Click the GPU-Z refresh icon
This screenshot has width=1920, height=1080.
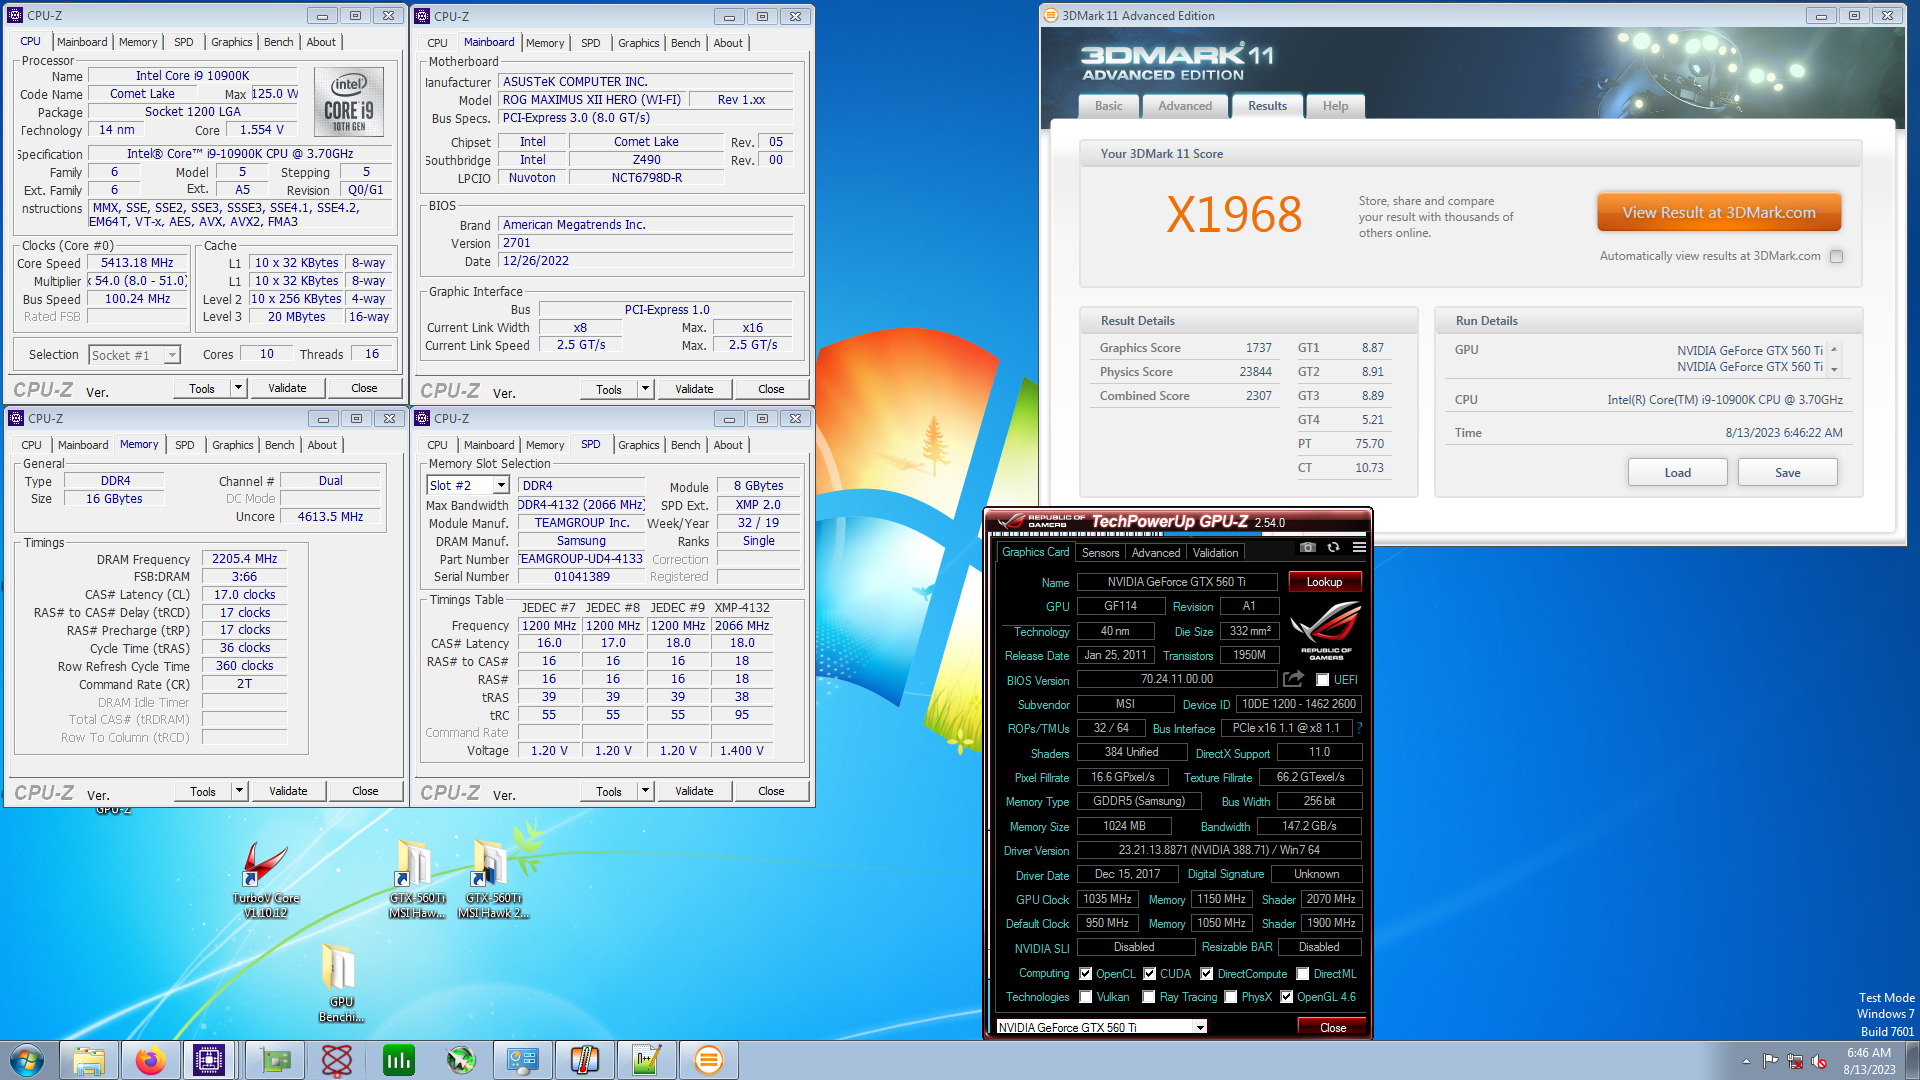pyautogui.click(x=1333, y=547)
